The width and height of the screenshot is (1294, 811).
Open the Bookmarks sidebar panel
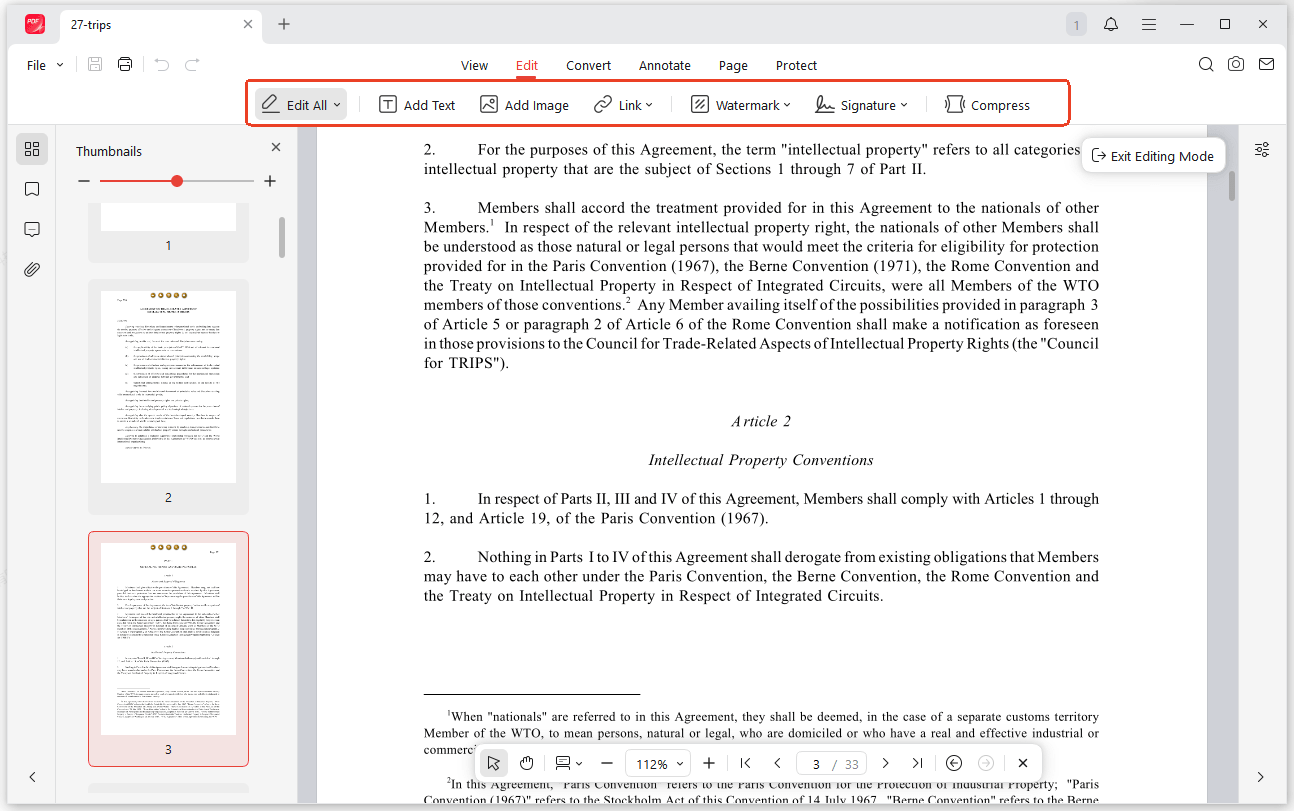pyautogui.click(x=32, y=189)
